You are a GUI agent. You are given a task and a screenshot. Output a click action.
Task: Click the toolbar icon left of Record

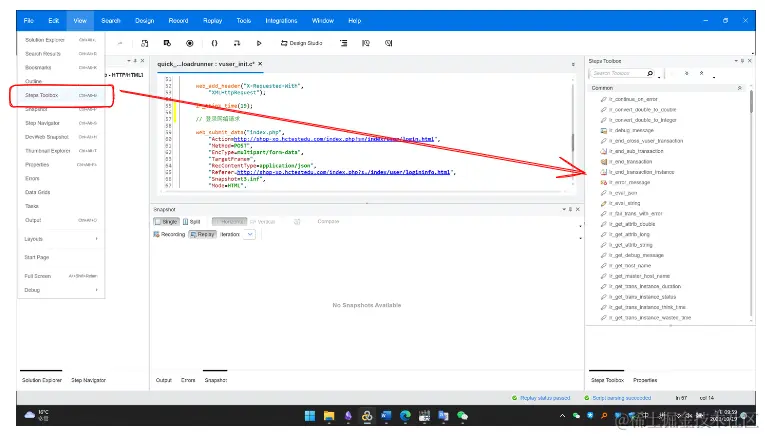pyautogui.click(x=167, y=43)
